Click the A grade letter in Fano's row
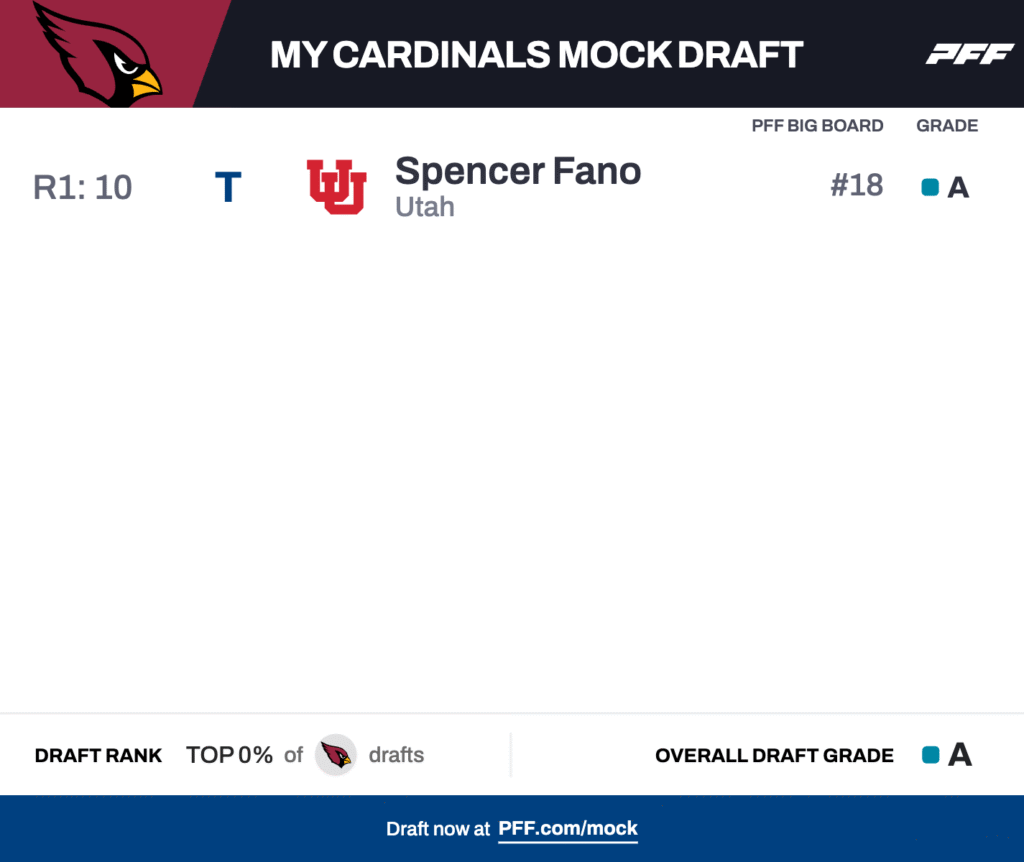 click(x=958, y=188)
